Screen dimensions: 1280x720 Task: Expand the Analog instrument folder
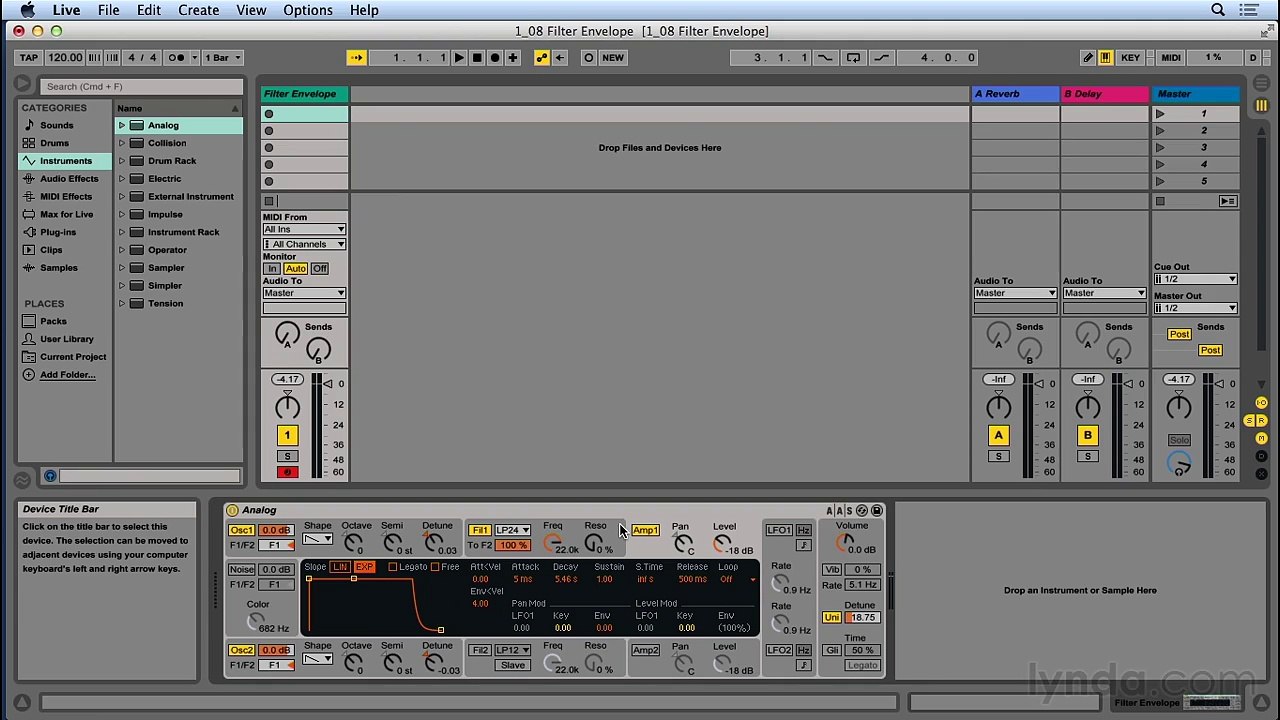(x=122, y=125)
